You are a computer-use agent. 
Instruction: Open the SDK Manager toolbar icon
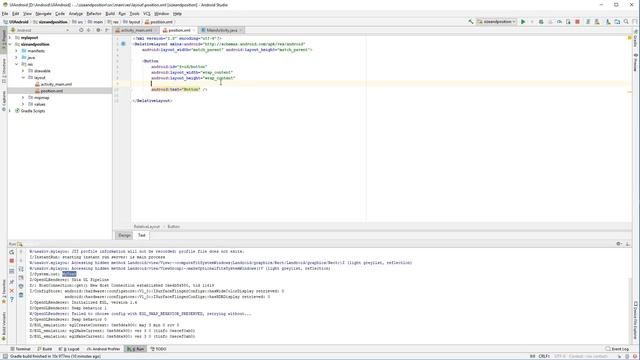click(608, 22)
